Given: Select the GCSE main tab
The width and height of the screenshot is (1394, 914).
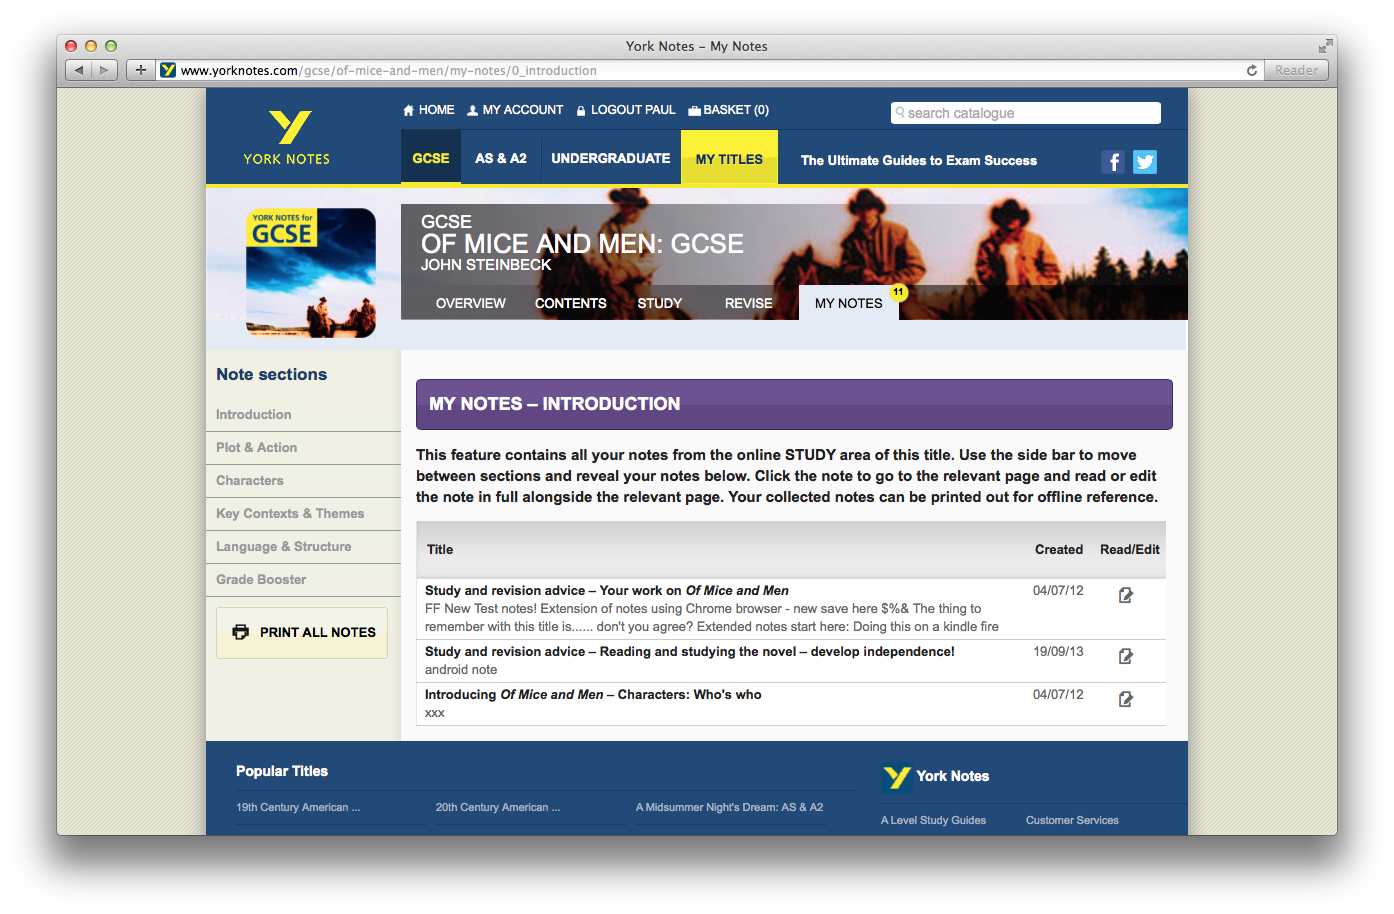Looking at the screenshot, I should click(x=431, y=158).
